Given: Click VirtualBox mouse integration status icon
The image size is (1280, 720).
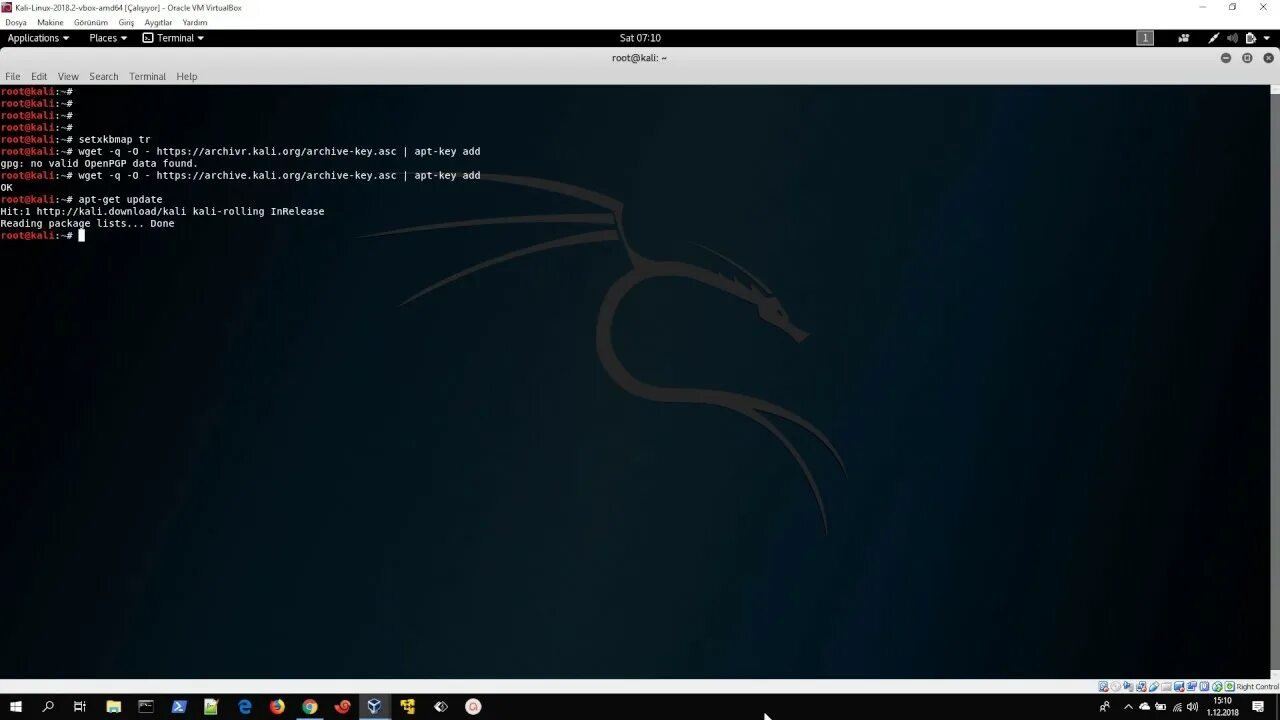Looking at the screenshot, I should (1217, 687).
